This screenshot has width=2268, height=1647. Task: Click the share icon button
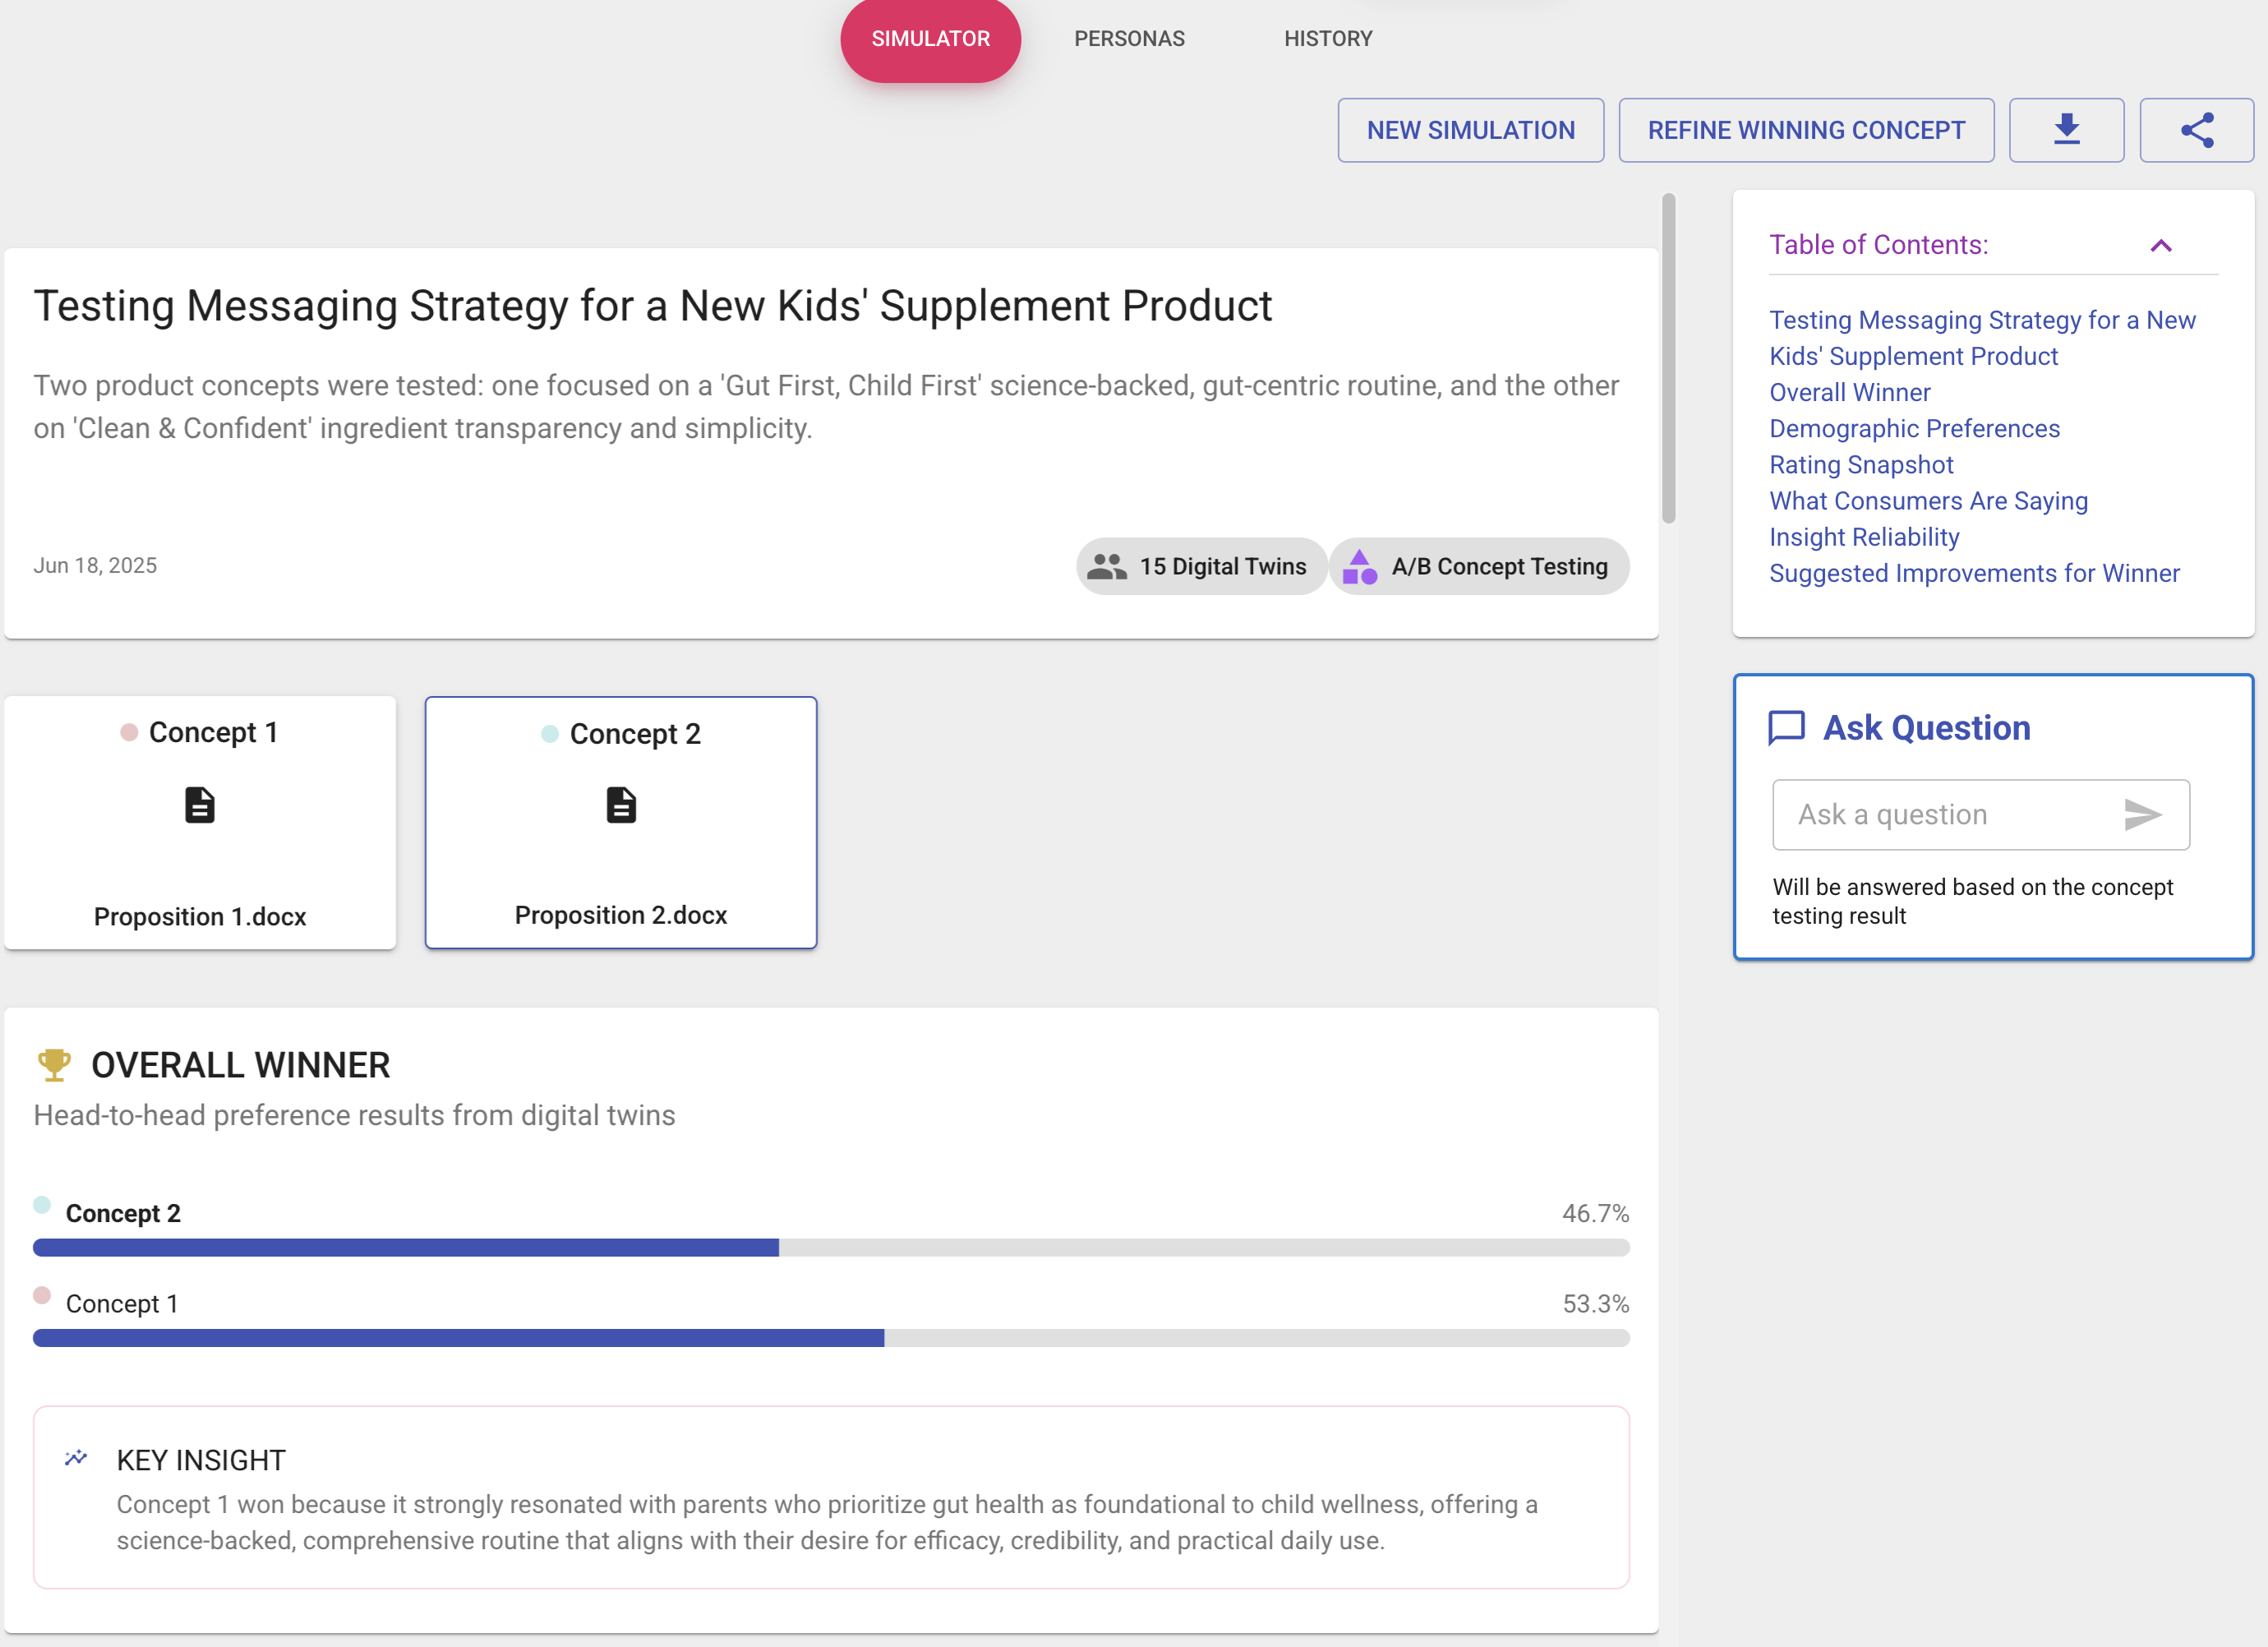pyautogui.click(x=2196, y=130)
